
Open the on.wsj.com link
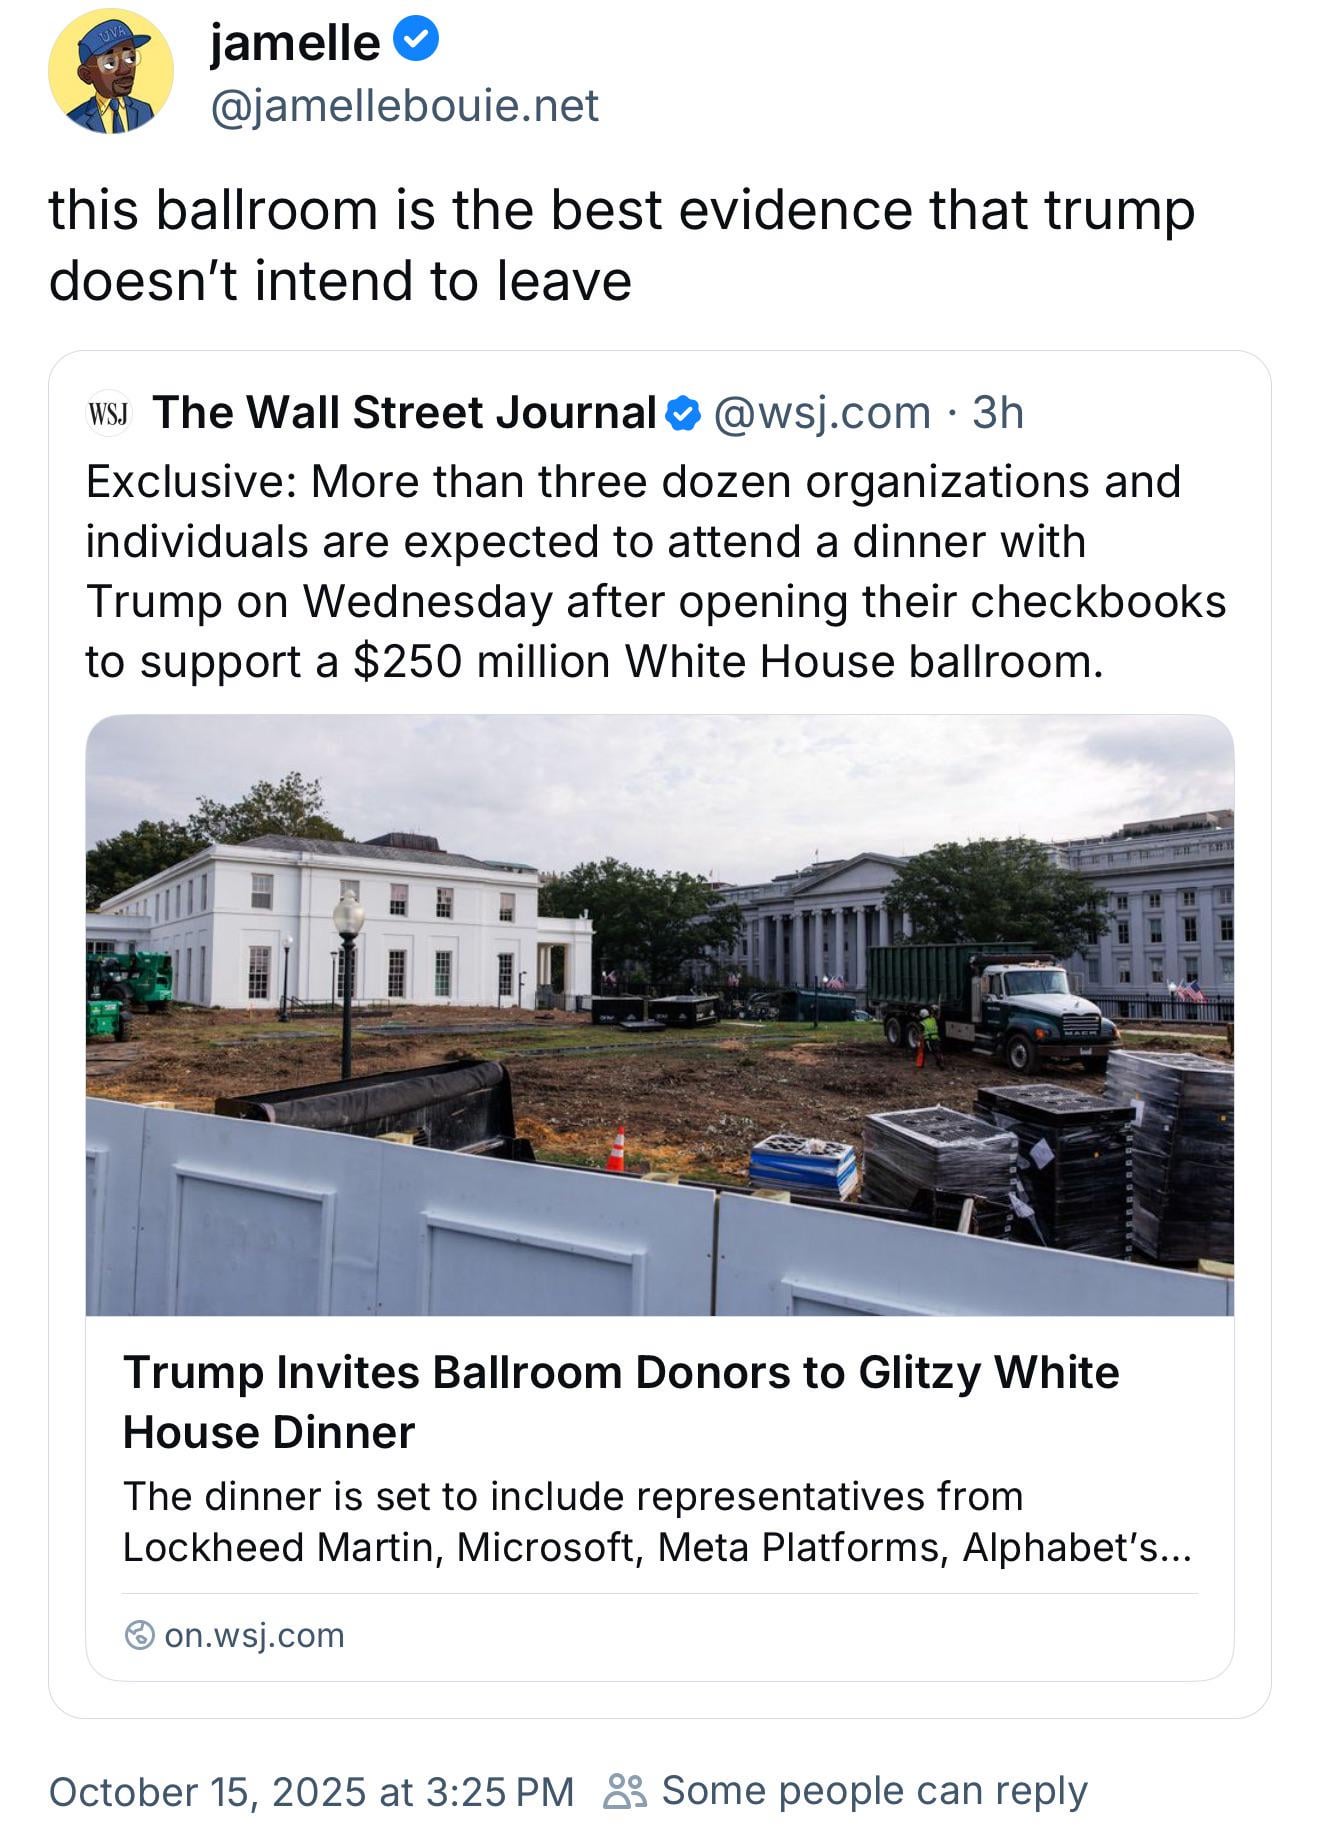[254, 1635]
